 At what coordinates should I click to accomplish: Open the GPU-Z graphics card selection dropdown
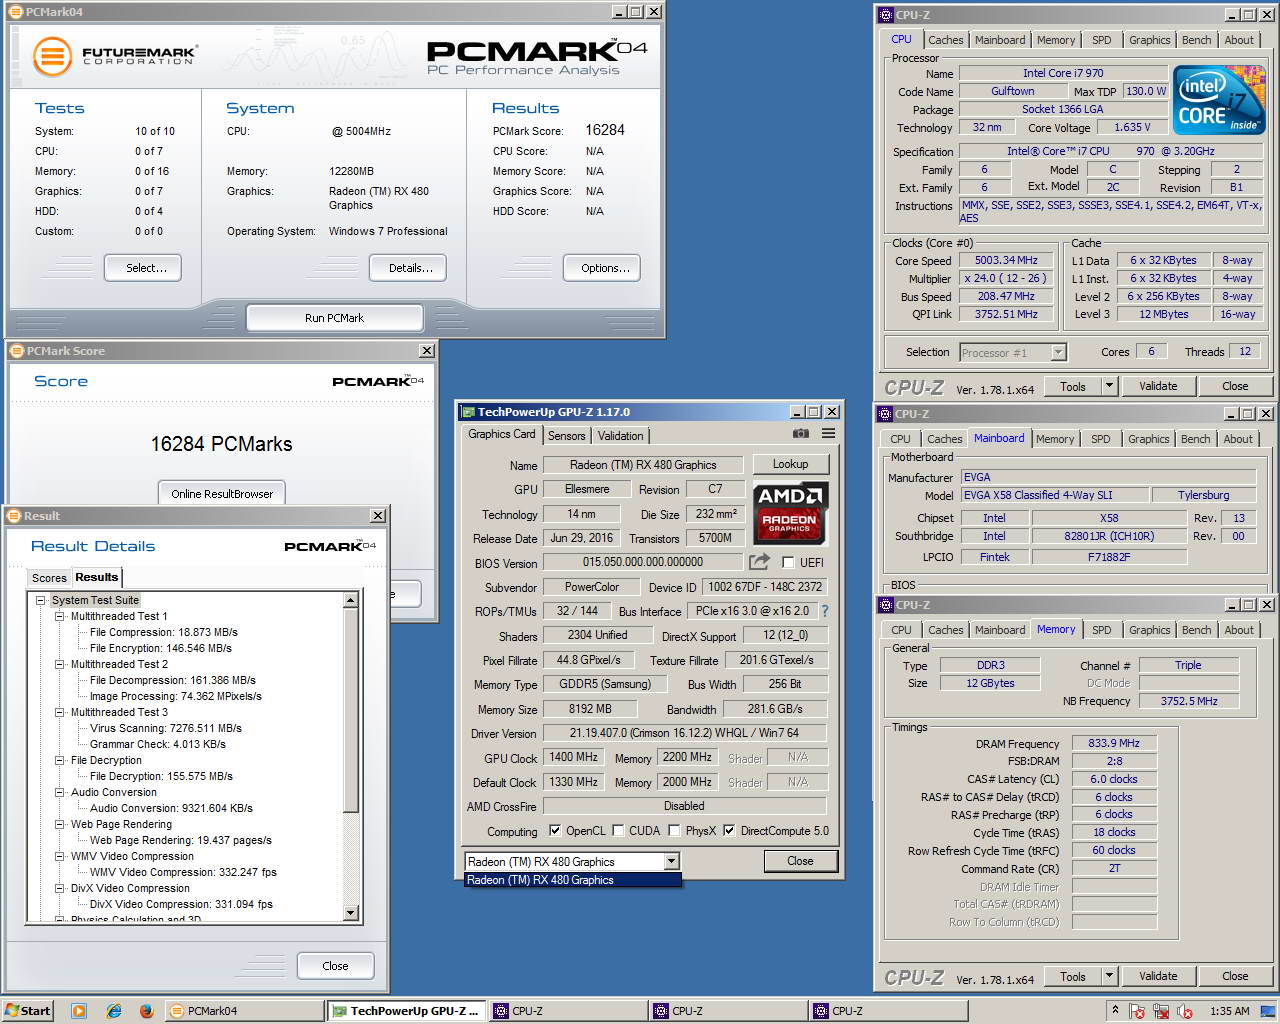pos(671,861)
